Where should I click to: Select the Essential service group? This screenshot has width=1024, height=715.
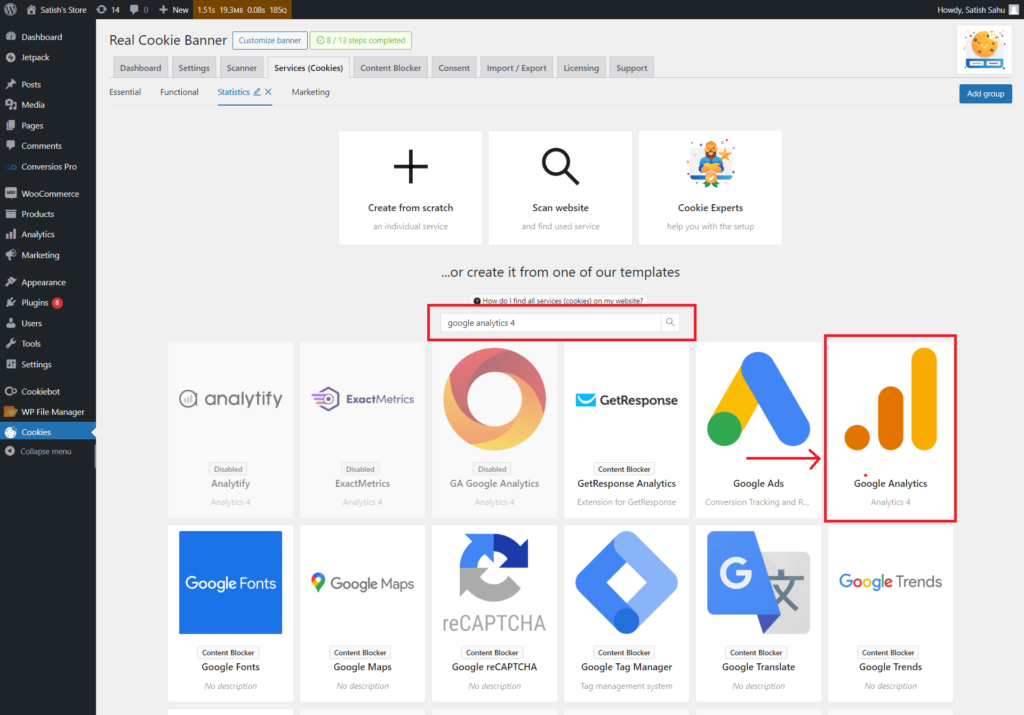(125, 92)
